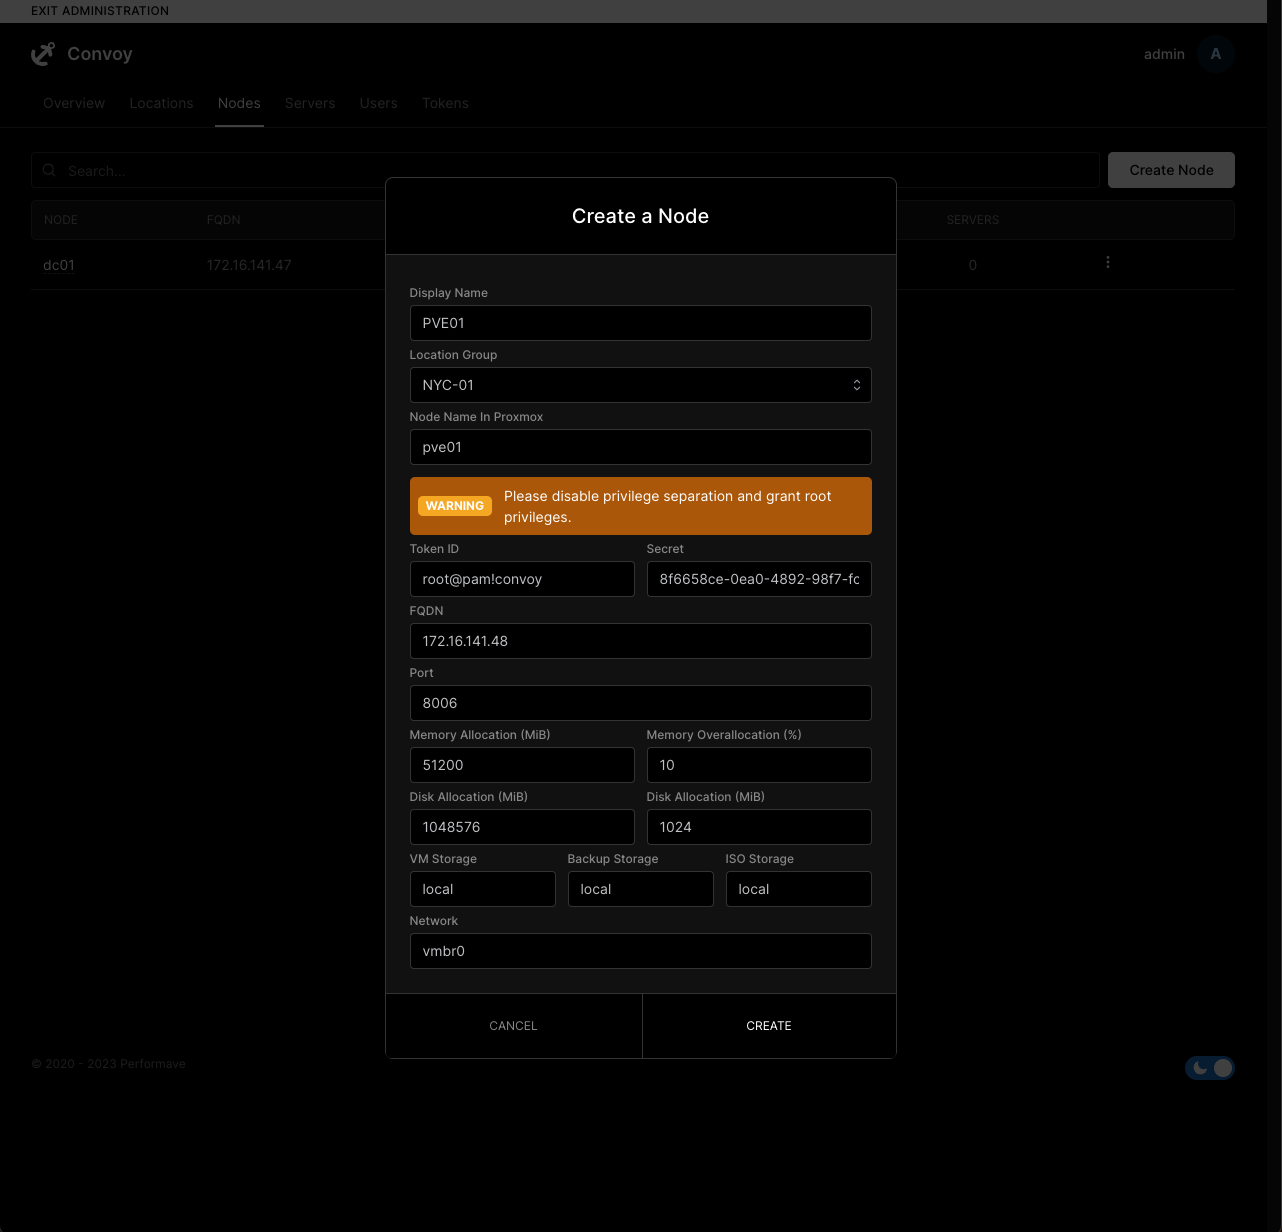Image resolution: width=1282 pixels, height=1232 pixels.
Task: Switch to the Users tab
Action: click(x=378, y=103)
